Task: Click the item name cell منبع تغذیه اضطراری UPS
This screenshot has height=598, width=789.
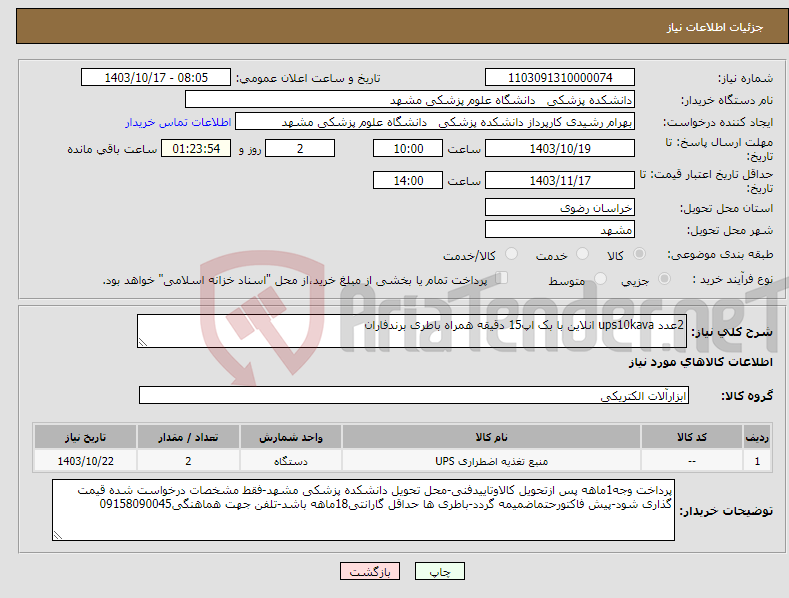Action: [491, 461]
